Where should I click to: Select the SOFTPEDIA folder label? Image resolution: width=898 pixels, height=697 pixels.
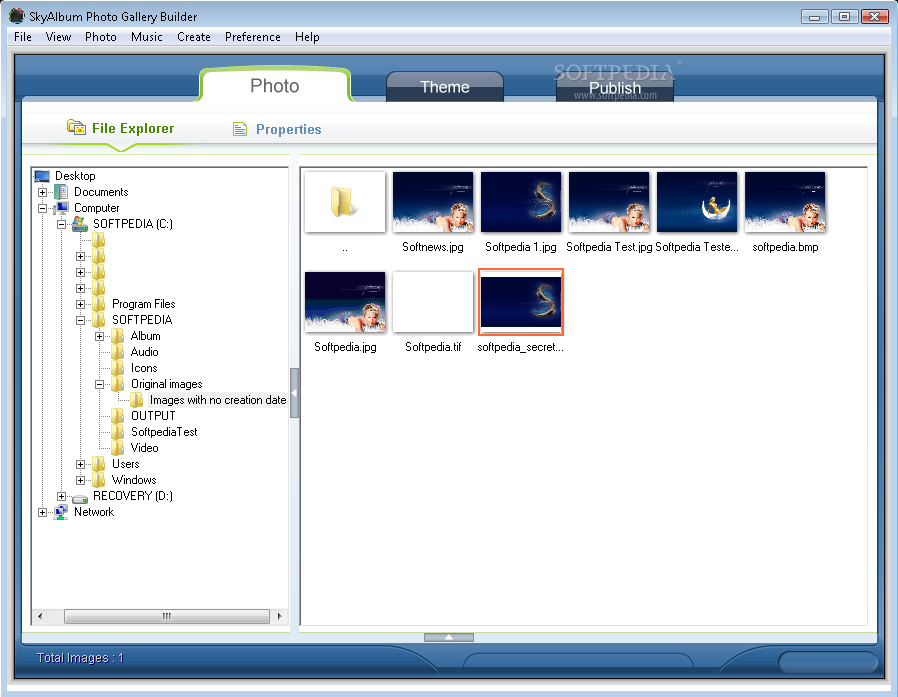click(142, 320)
